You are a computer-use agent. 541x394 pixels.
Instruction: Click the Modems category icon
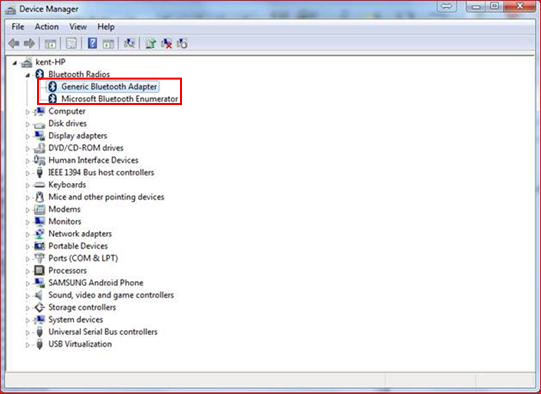(x=39, y=209)
